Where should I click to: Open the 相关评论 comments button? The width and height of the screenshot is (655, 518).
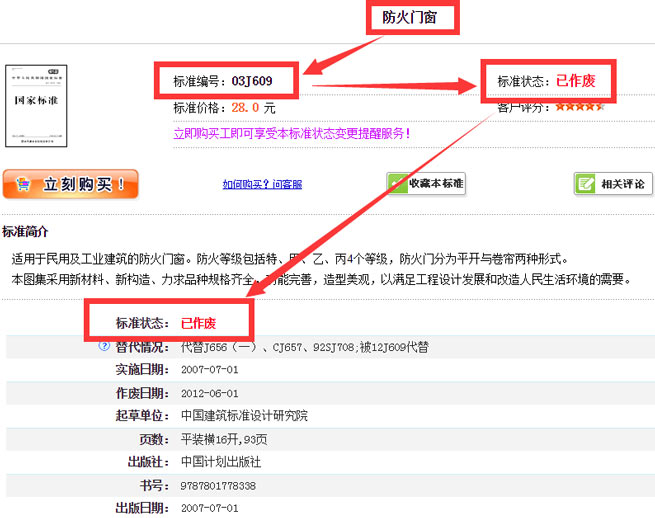pyautogui.click(x=613, y=184)
